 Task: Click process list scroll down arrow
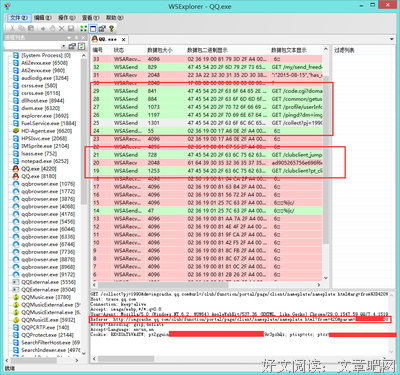point(83,353)
